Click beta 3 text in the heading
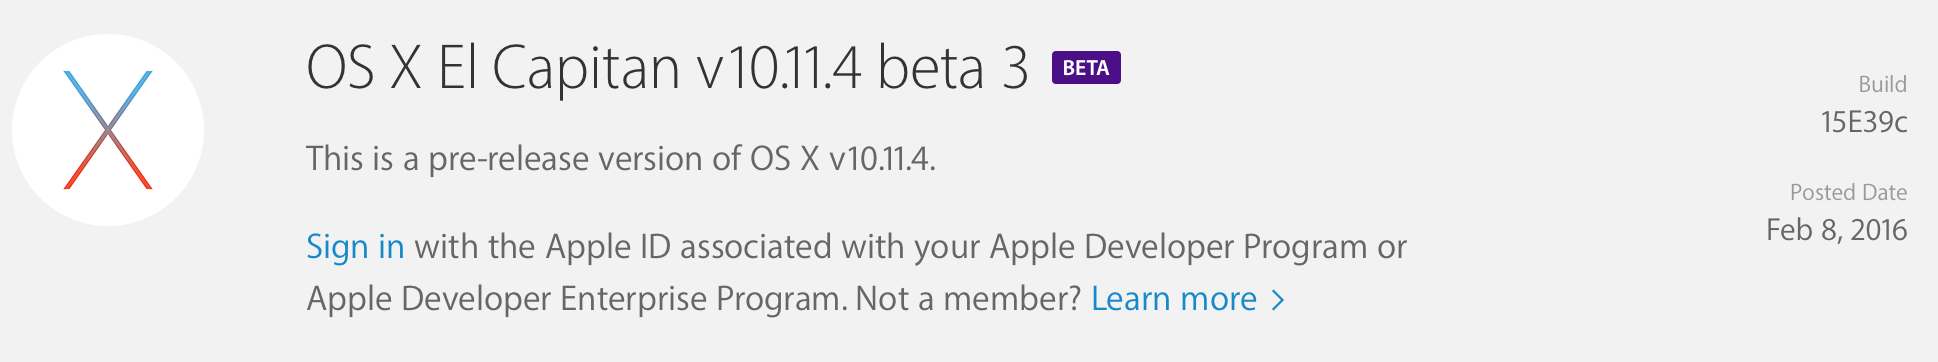This screenshot has width=1938, height=362. [x=953, y=68]
